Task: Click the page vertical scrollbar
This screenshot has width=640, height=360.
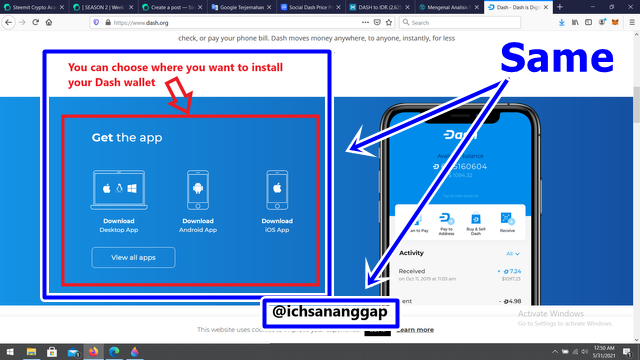Action: (636, 104)
